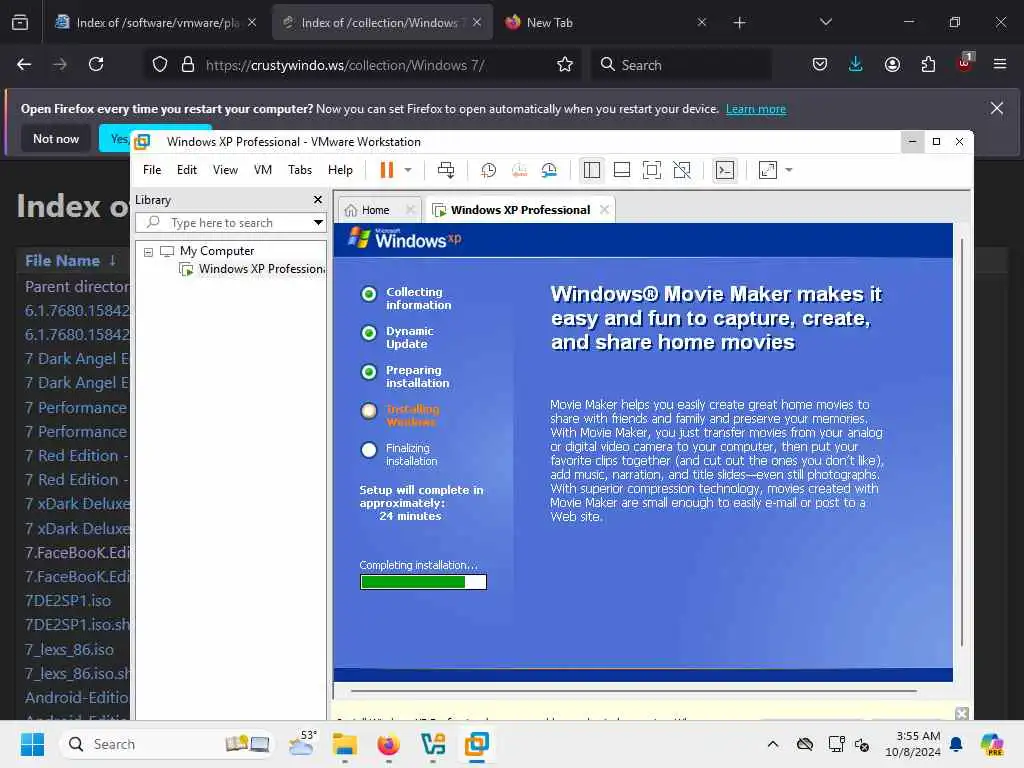Open the Firefox account icon
This screenshot has height=768, width=1024.
tap(892, 64)
